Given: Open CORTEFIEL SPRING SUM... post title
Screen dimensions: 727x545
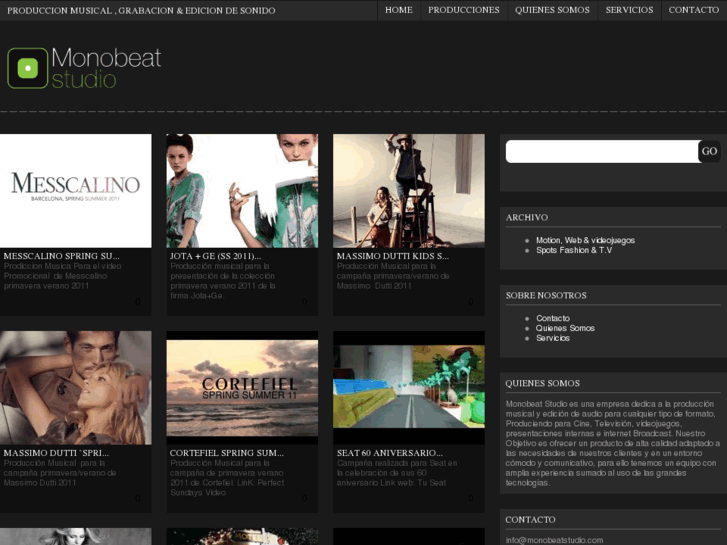Looking at the screenshot, I should pyautogui.click(x=227, y=453).
